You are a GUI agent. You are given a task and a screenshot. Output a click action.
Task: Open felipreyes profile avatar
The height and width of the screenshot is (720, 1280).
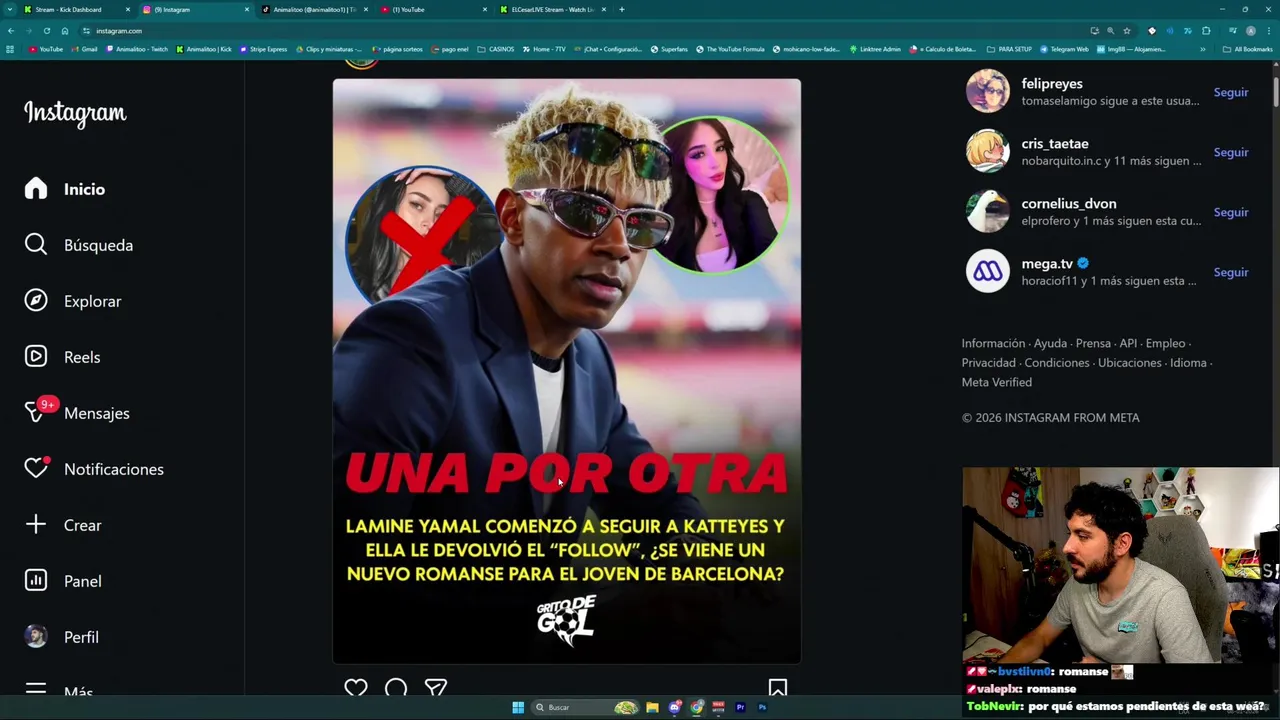(988, 91)
